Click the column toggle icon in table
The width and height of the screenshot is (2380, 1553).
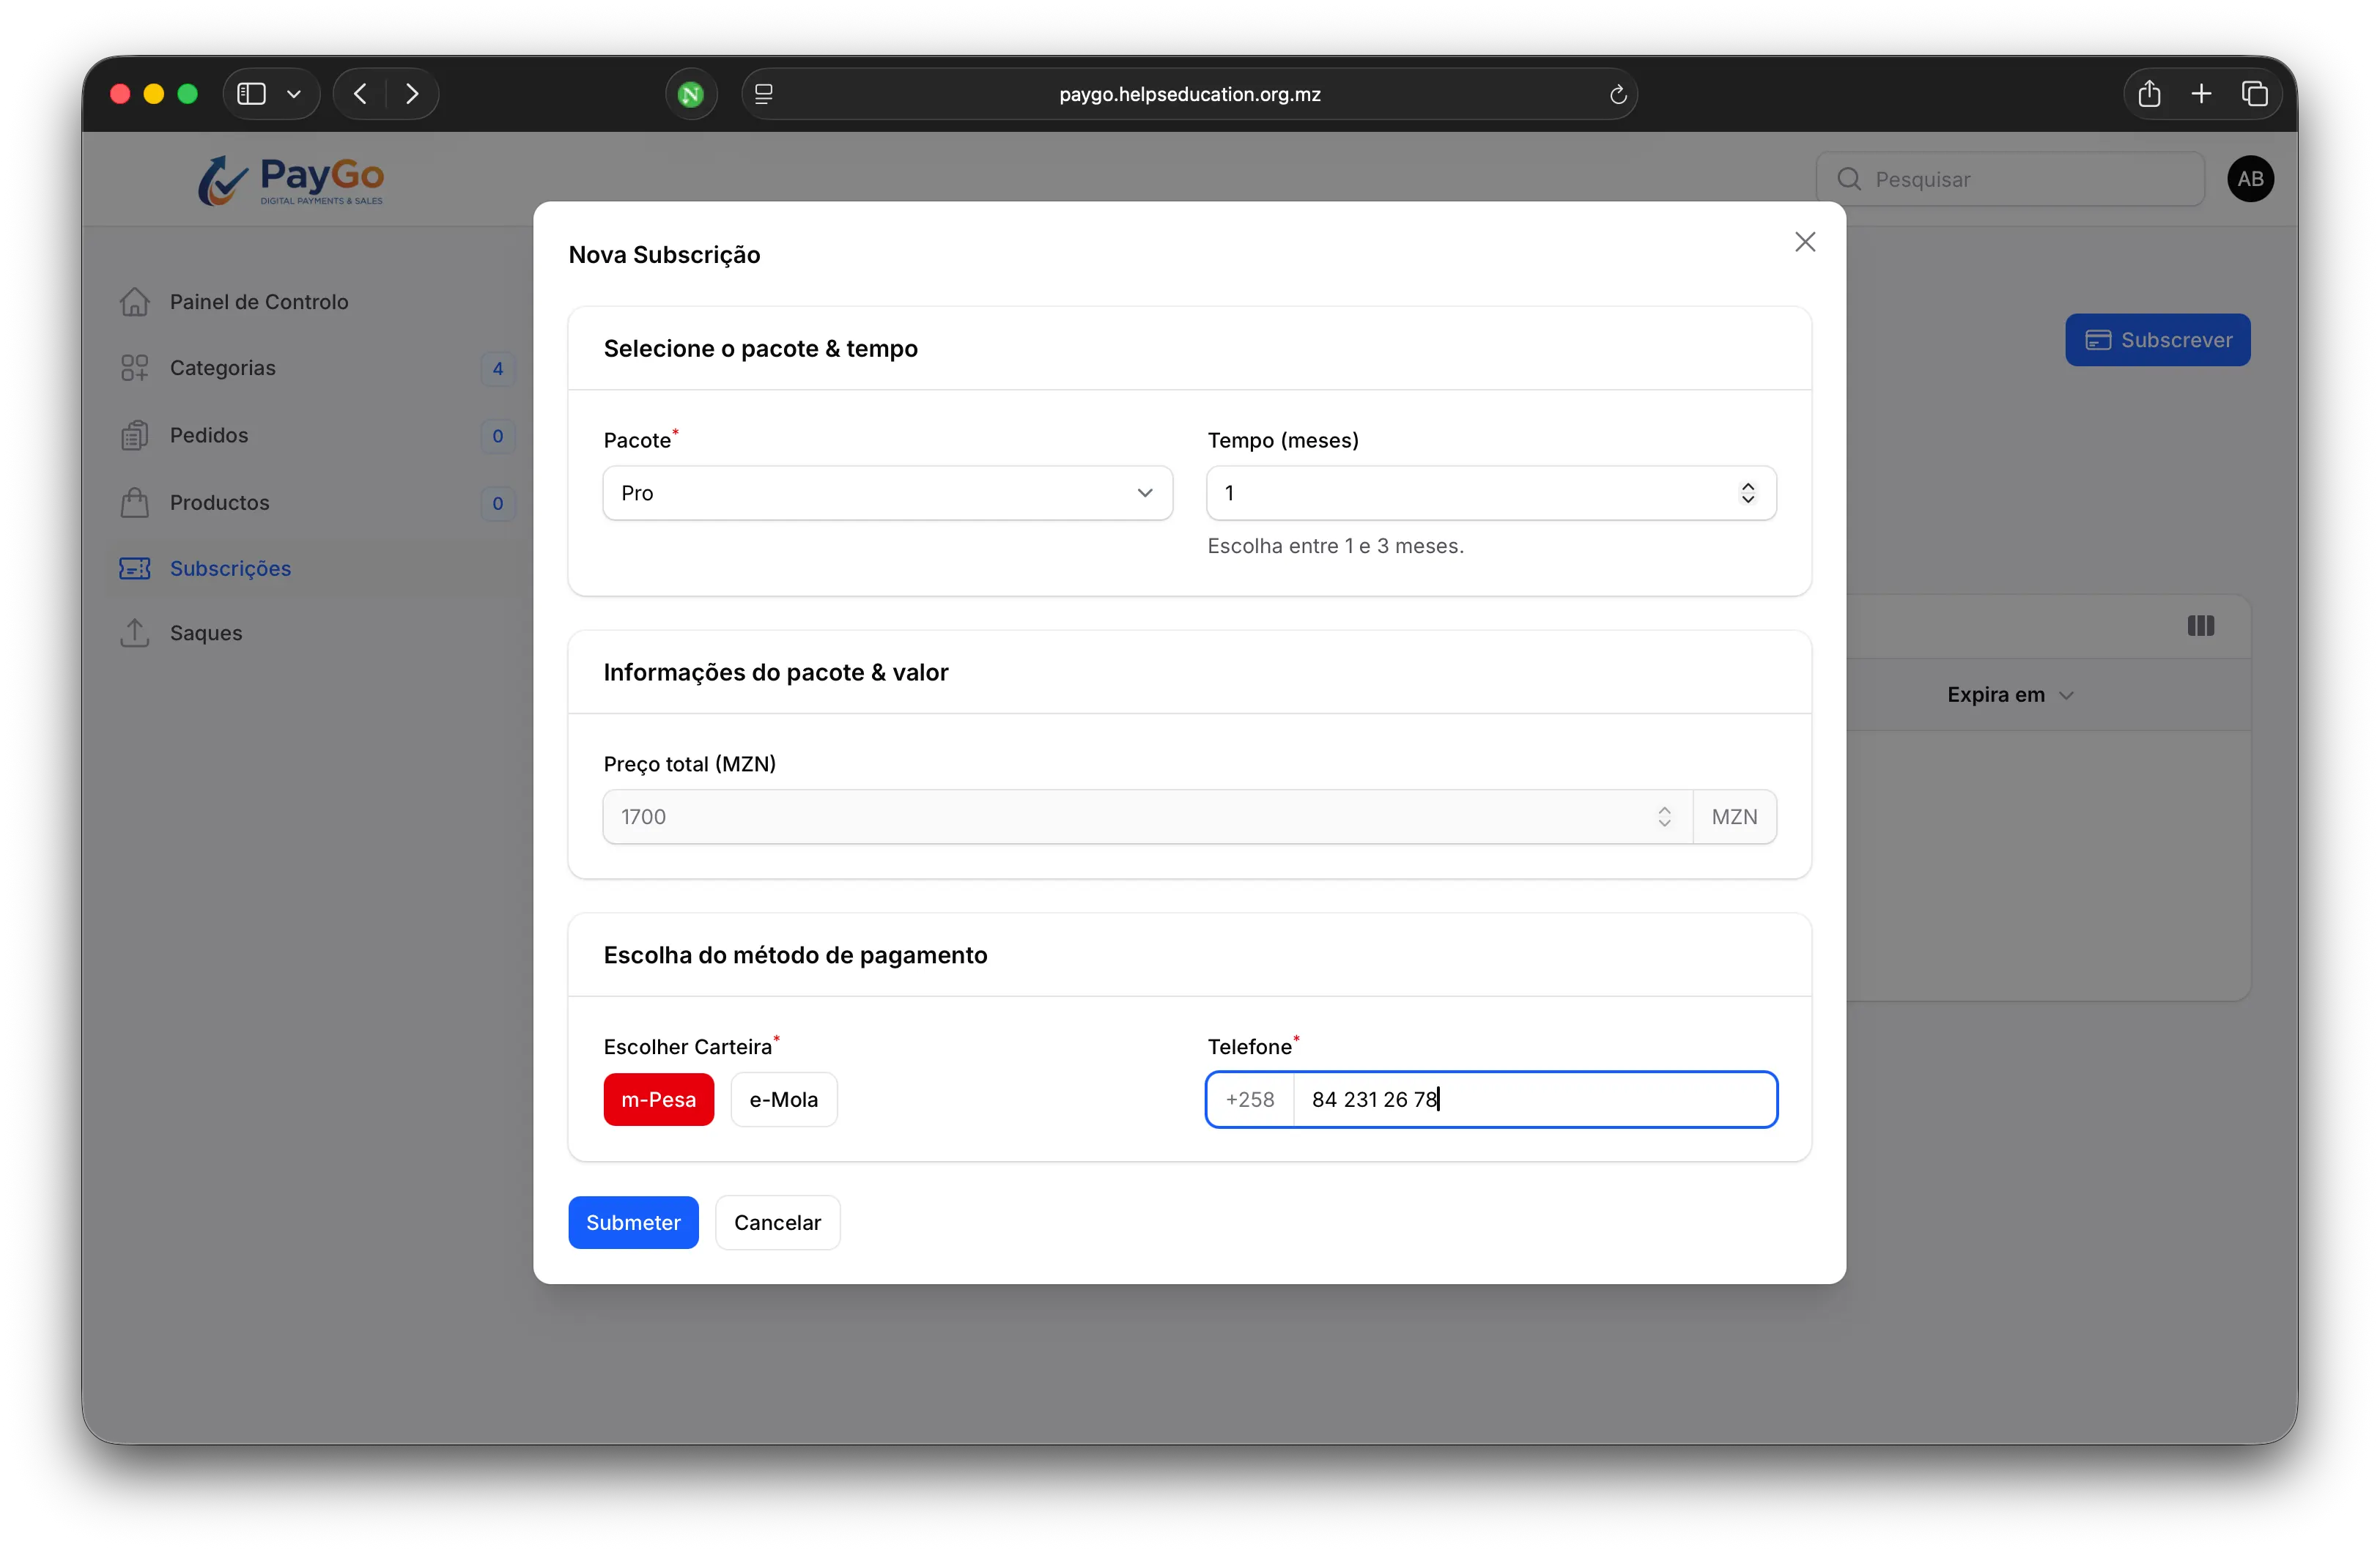click(x=2200, y=626)
